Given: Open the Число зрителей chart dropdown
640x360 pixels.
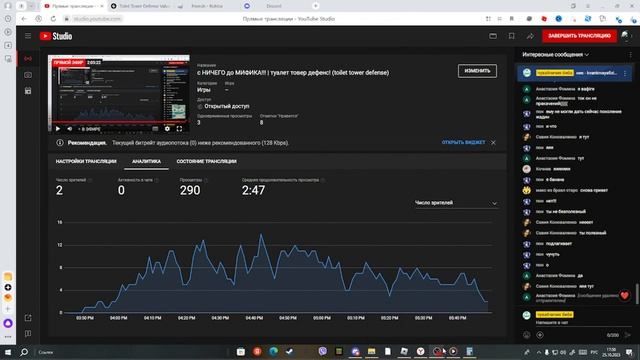Looking at the screenshot, I should pyautogui.click(x=456, y=203).
